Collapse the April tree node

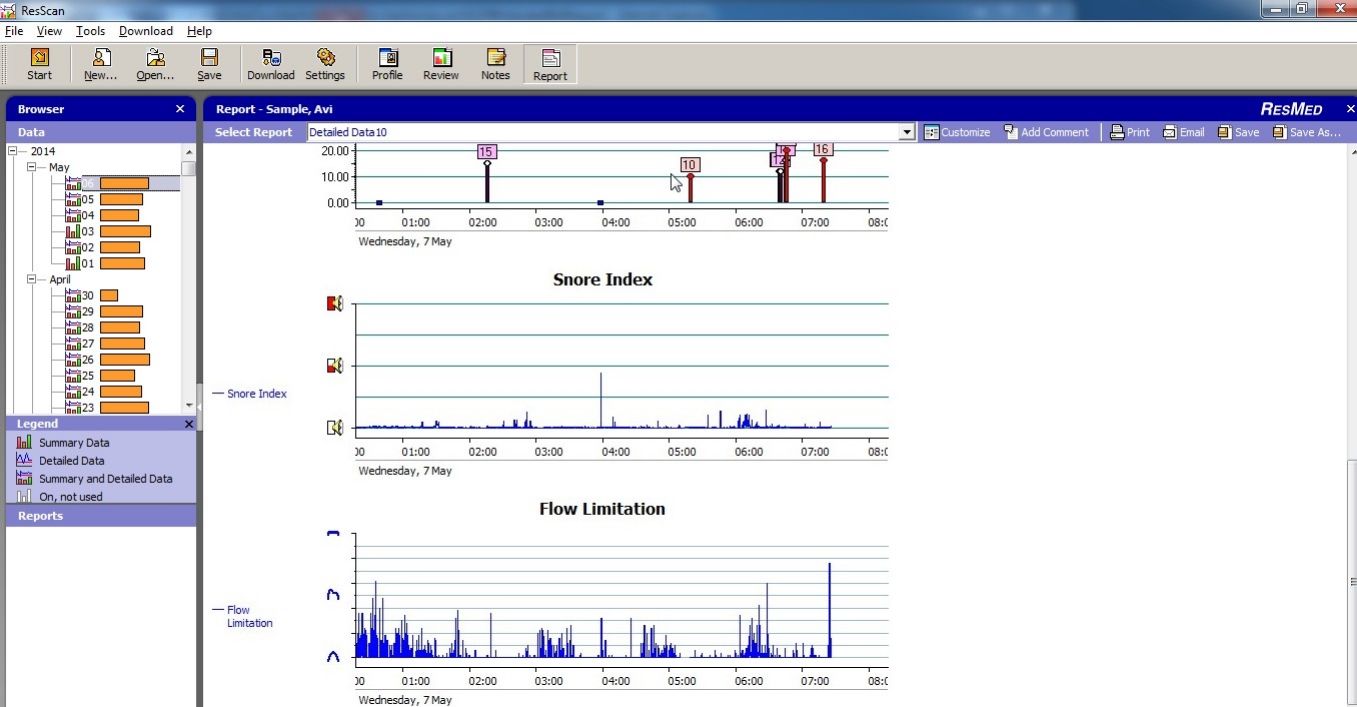[x=32, y=279]
